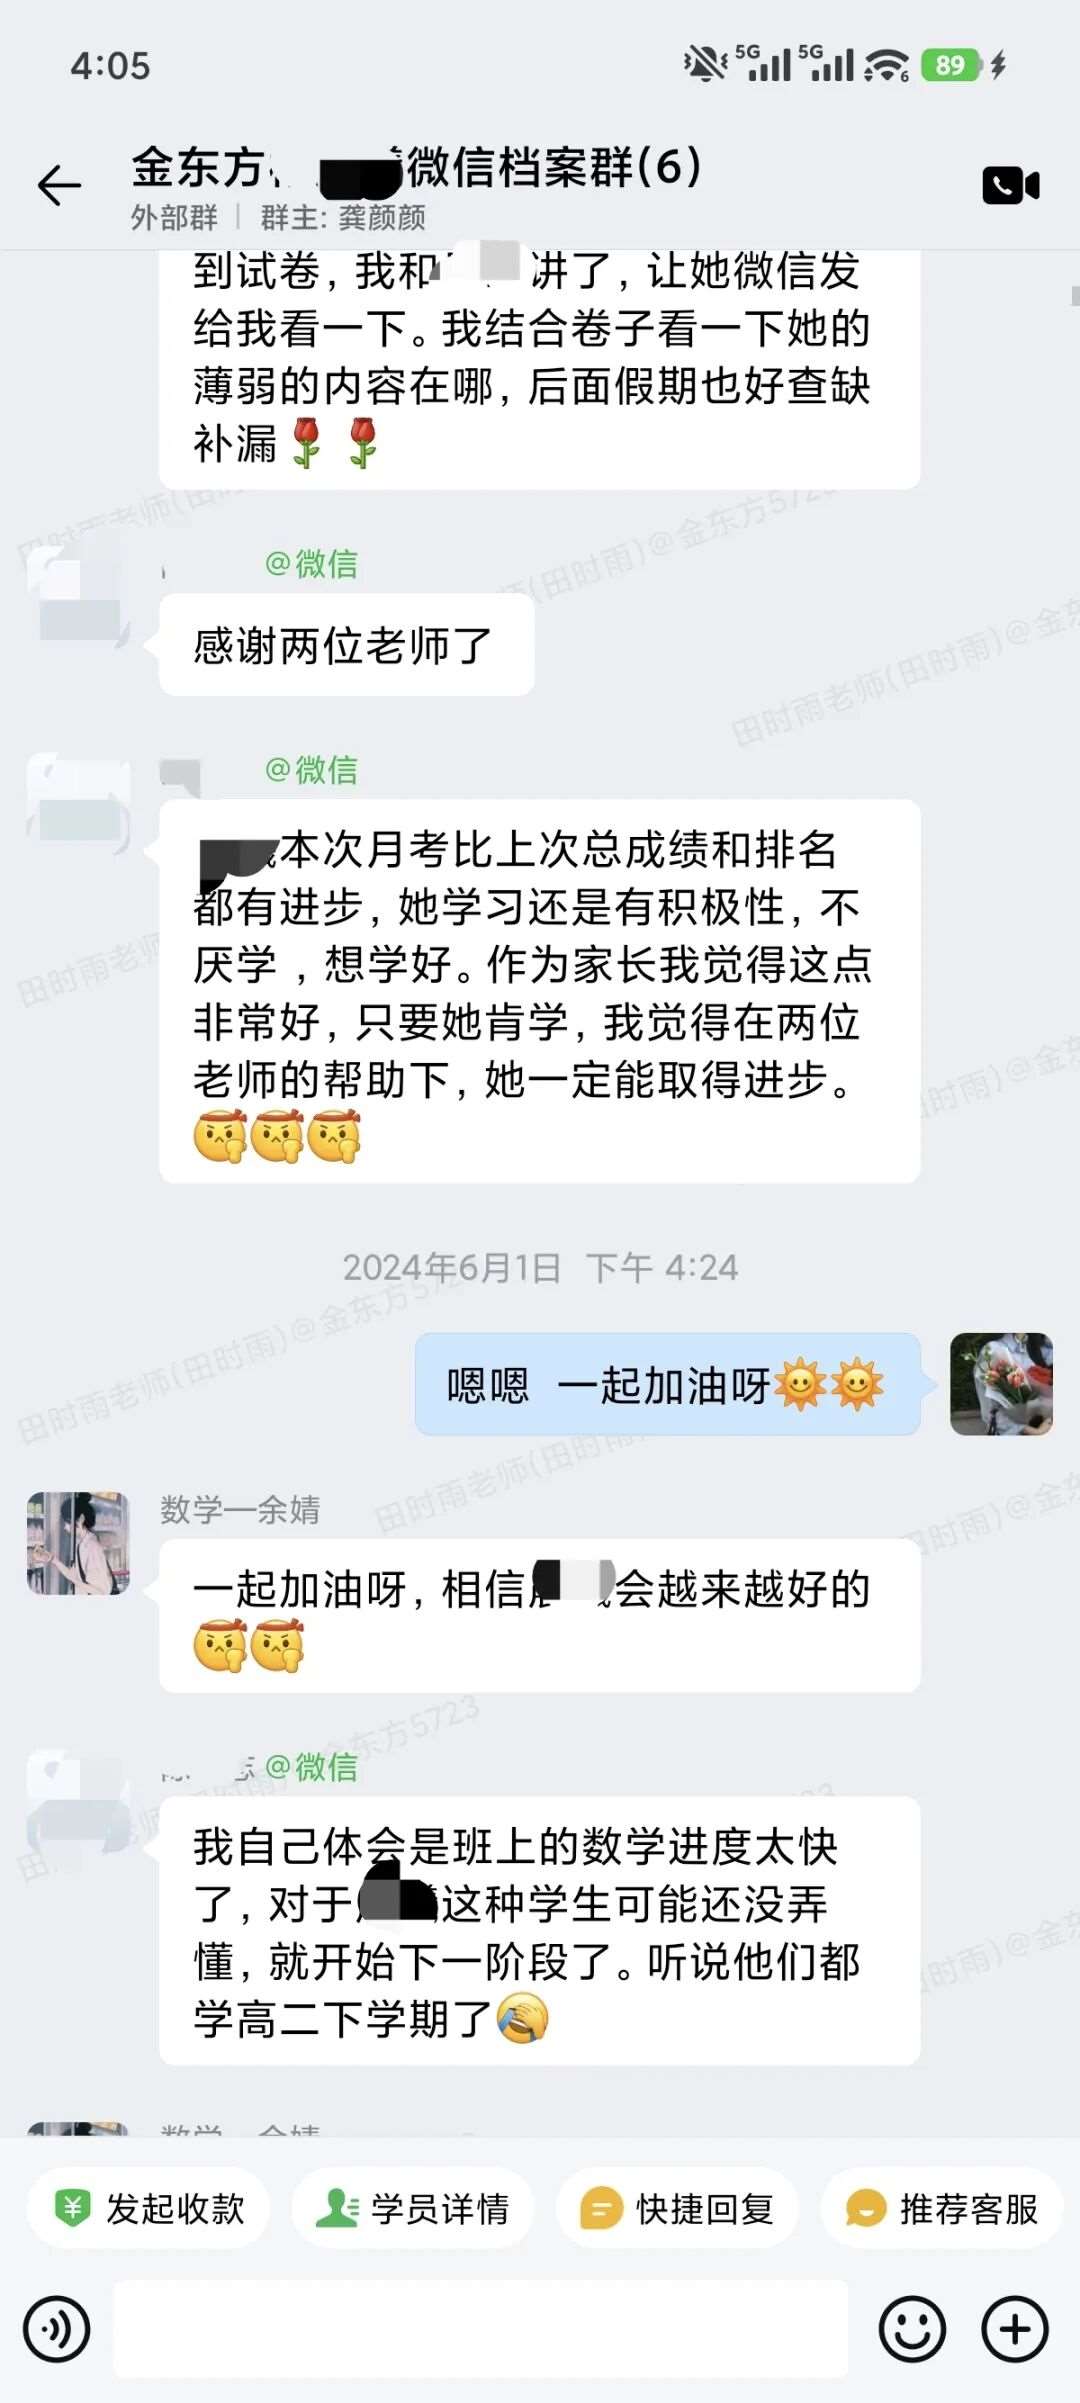Screen dimensions: 1080x2403
Task: Open the 数学—余婧 sender avatar
Action: click(x=78, y=1543)
